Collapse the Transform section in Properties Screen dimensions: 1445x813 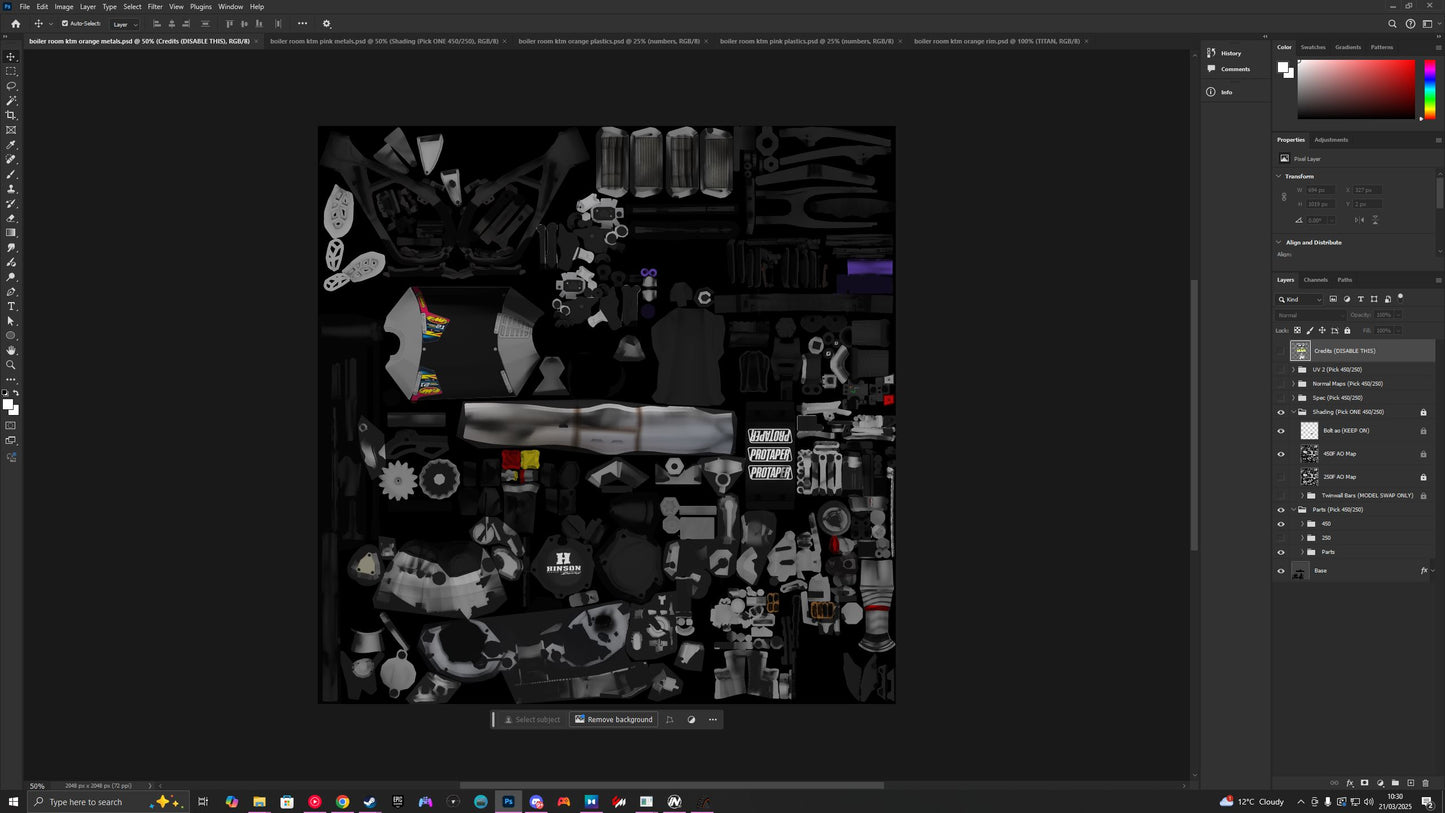1279,176
